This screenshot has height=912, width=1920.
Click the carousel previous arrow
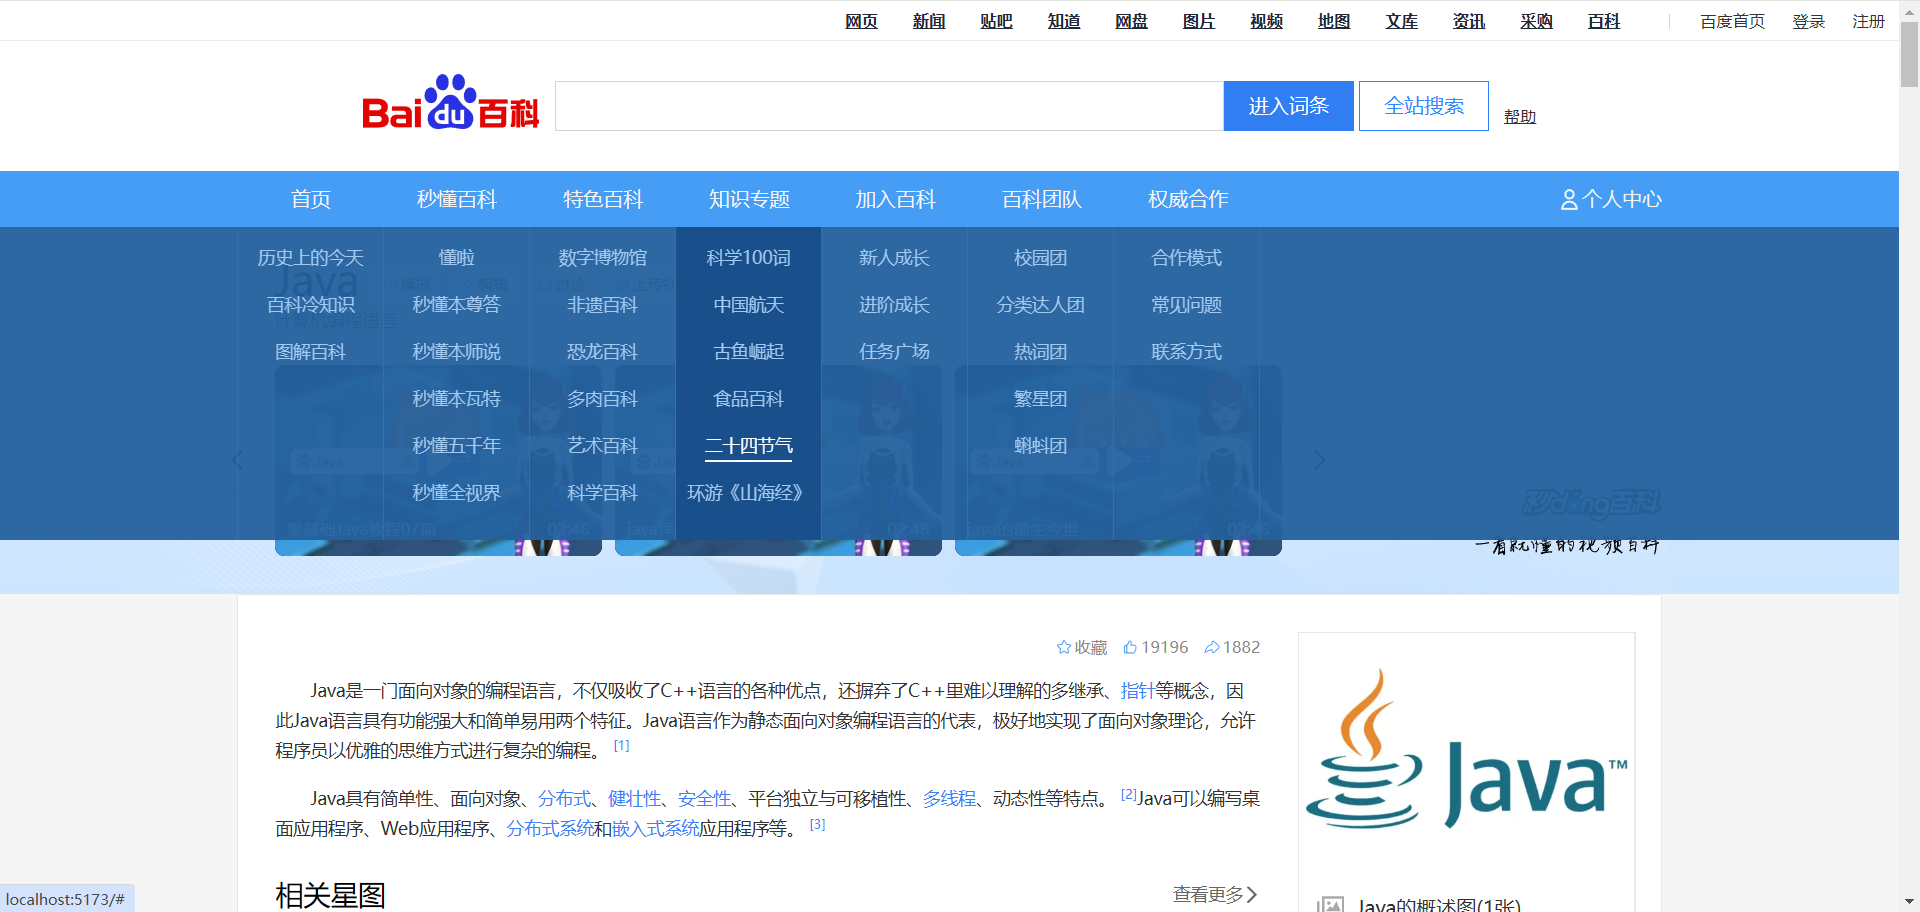pyautogui.click(x=237, y=460)
